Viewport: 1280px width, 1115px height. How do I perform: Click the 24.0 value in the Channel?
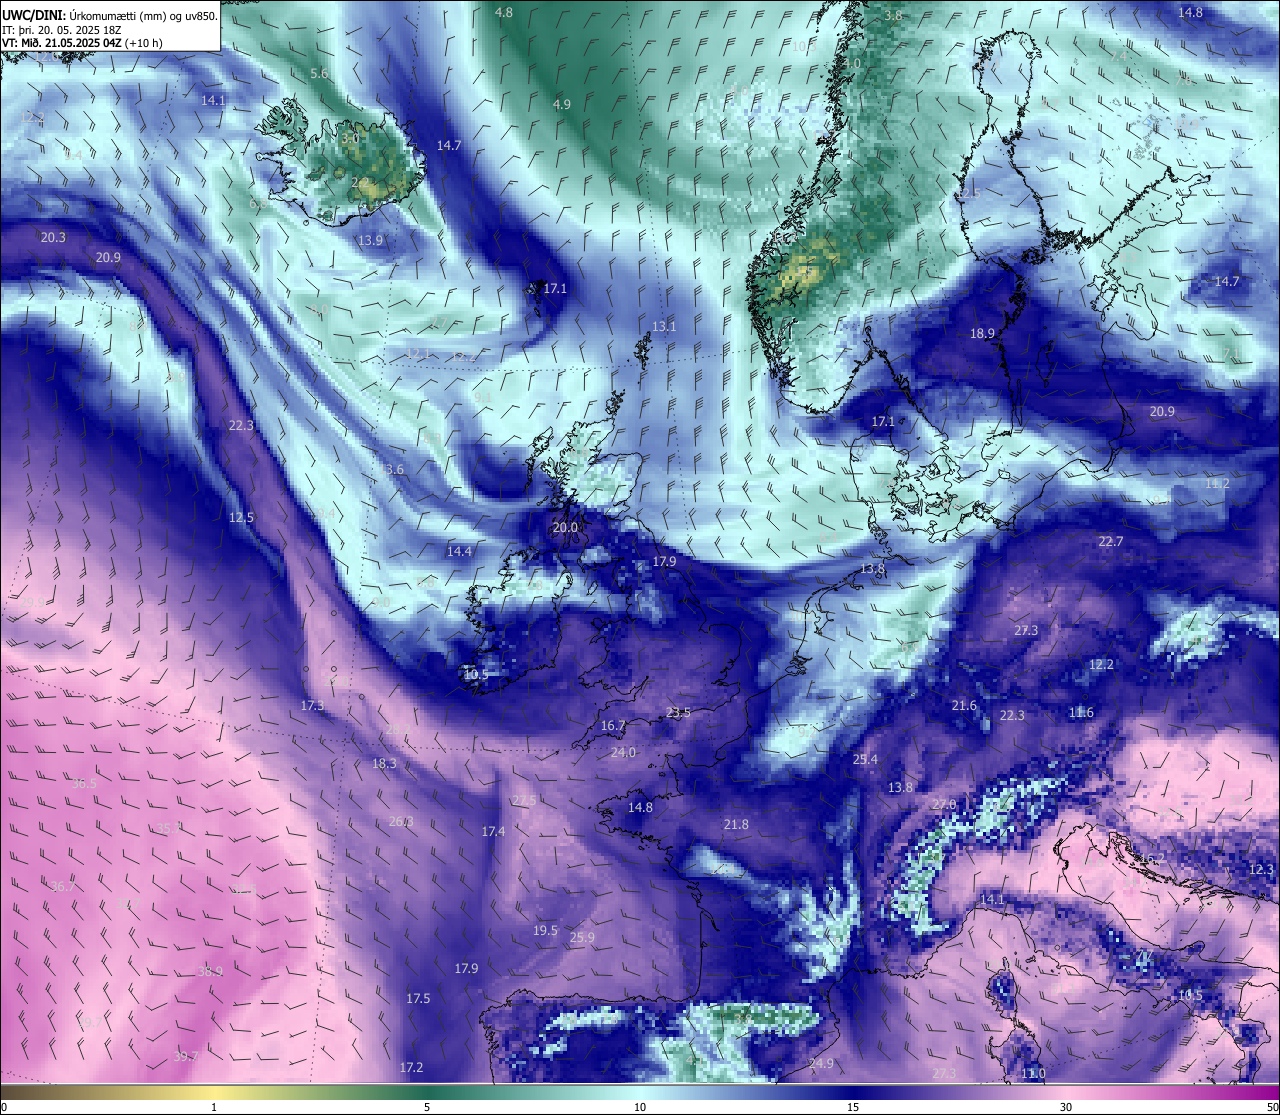click(x=623, y=752)
